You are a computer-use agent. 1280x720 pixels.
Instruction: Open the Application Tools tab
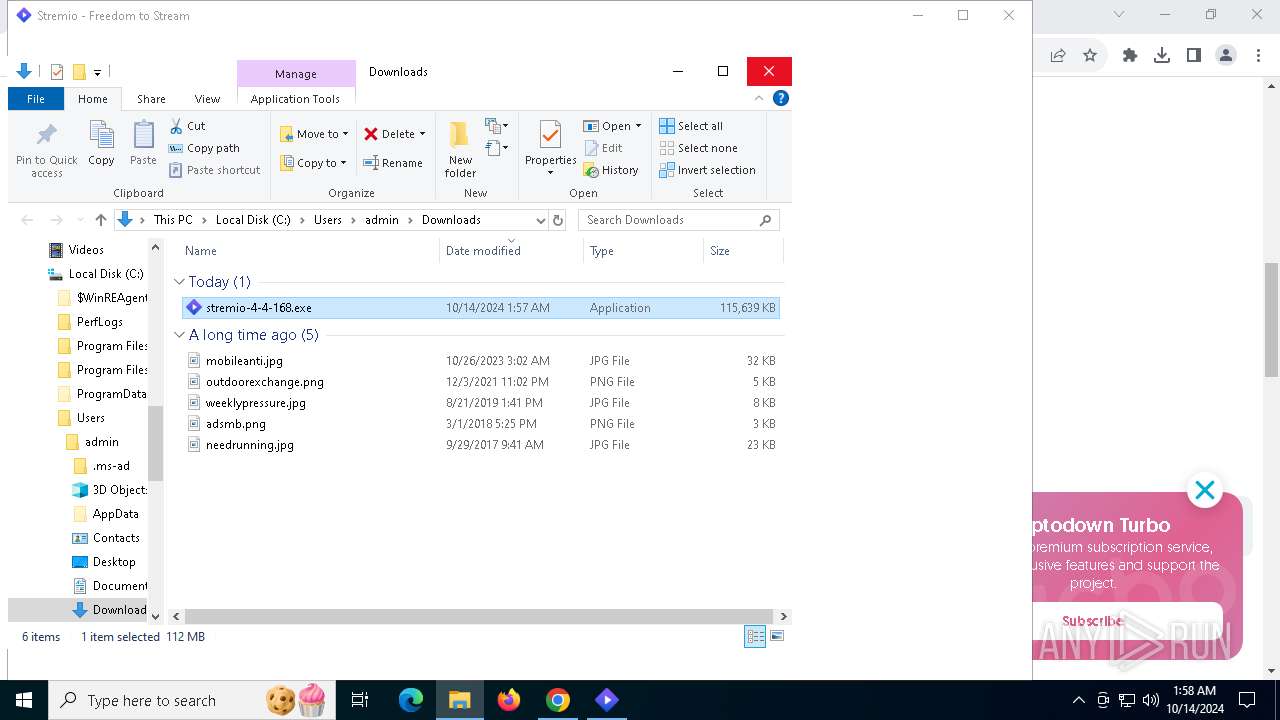point(295,99)
